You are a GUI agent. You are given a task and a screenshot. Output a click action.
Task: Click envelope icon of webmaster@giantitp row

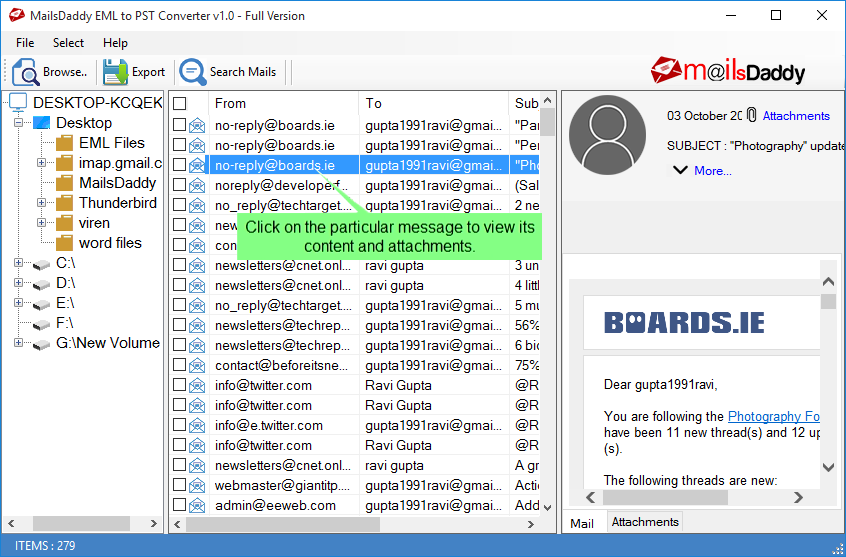click(197, 486)
